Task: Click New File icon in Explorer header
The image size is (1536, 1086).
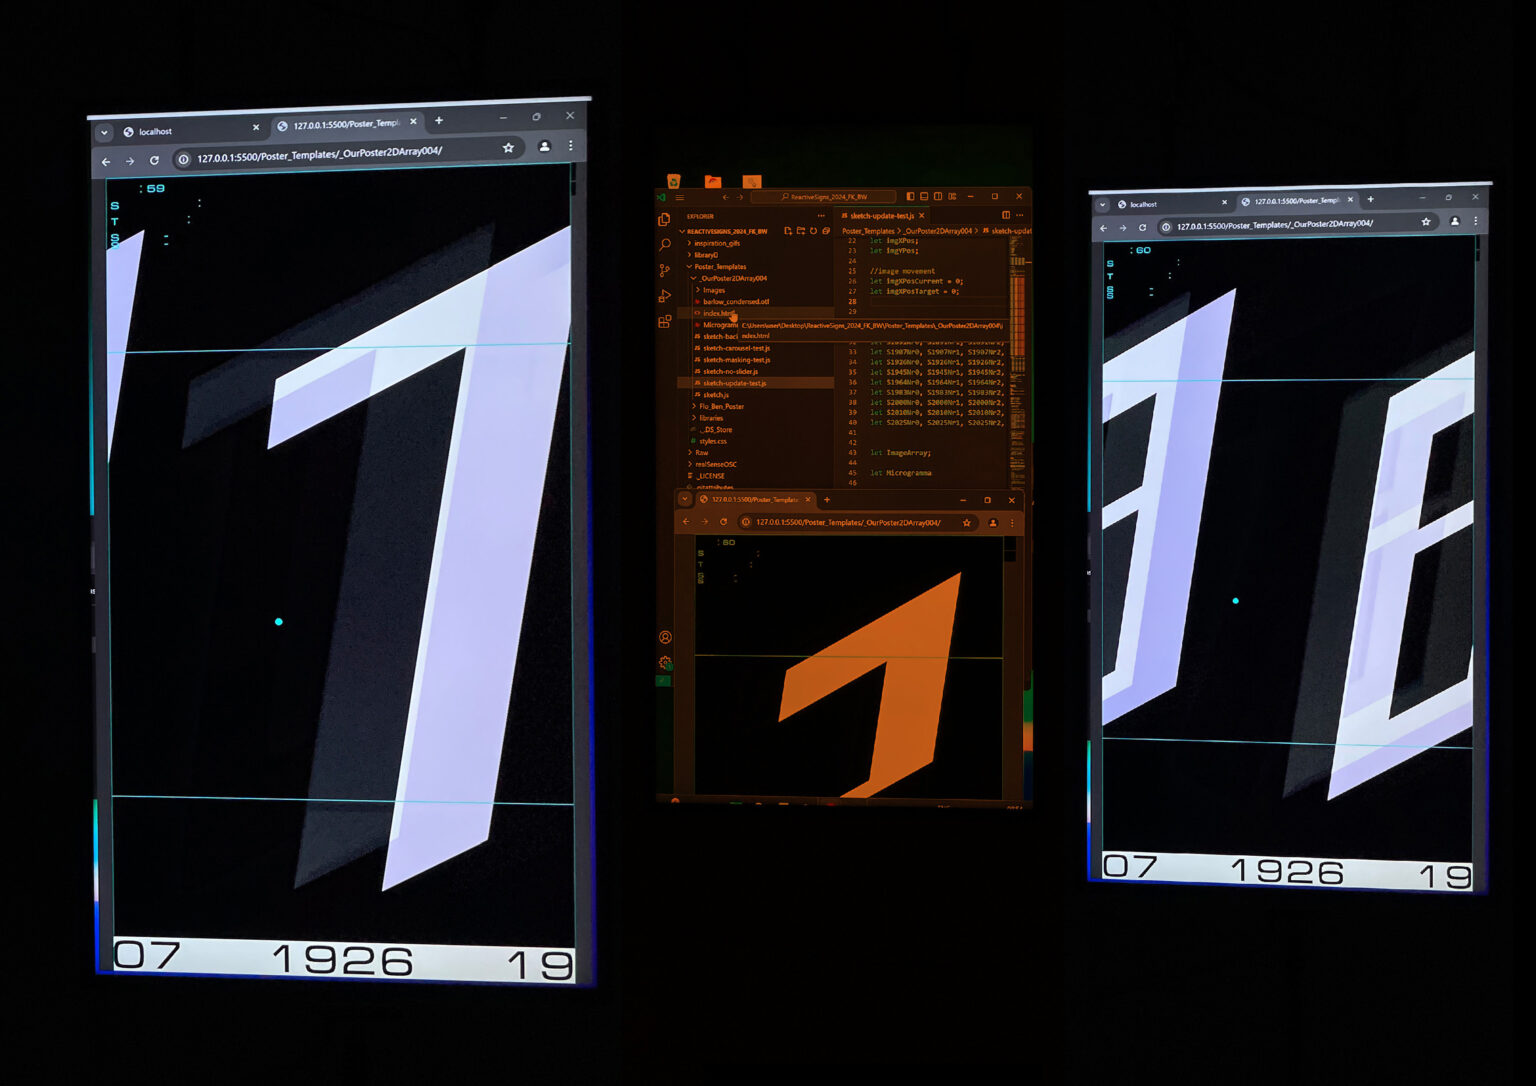Action: click(x=788, y=231)
